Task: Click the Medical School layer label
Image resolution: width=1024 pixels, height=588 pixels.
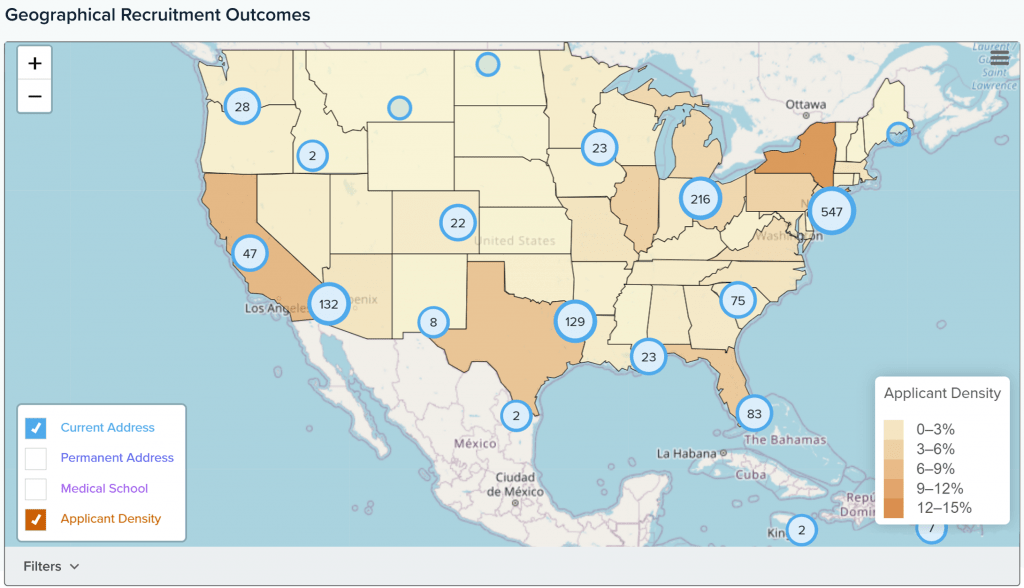Action: pos(104,489)
